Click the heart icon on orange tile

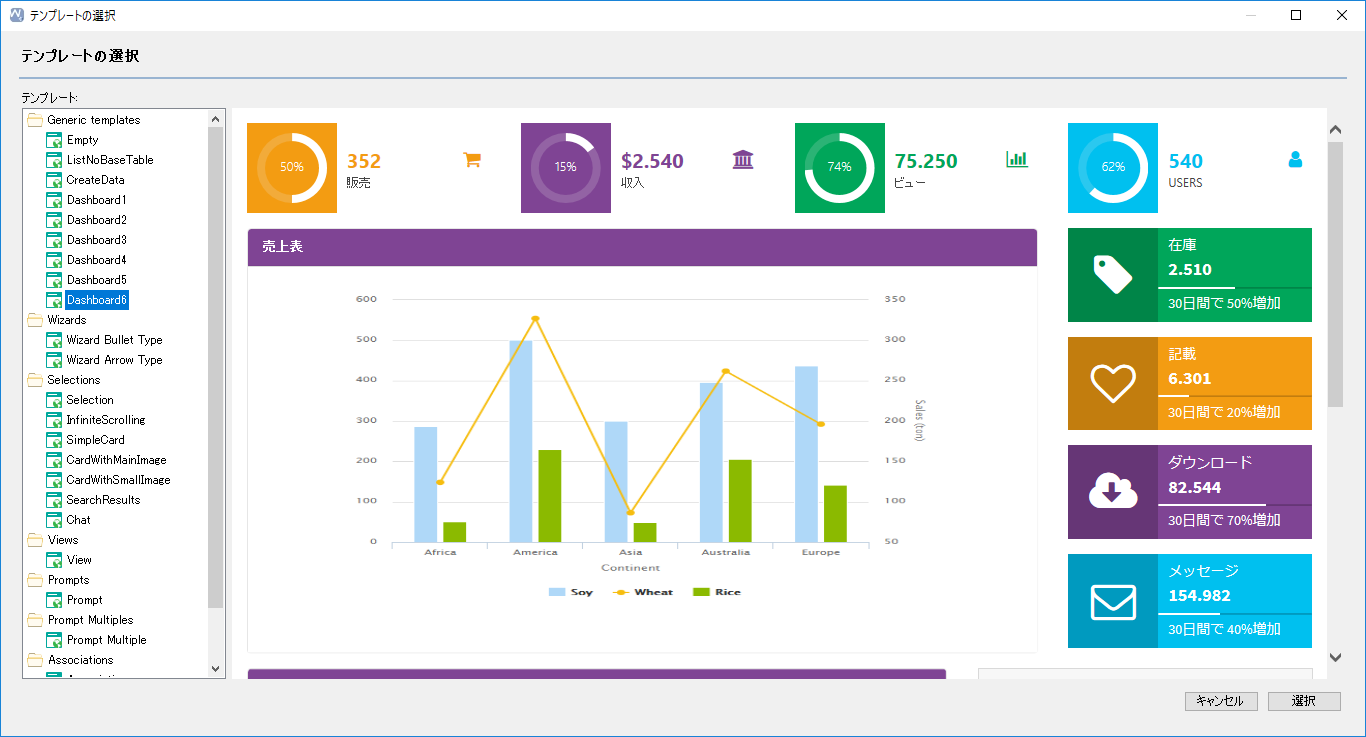tap(1112, 384)
